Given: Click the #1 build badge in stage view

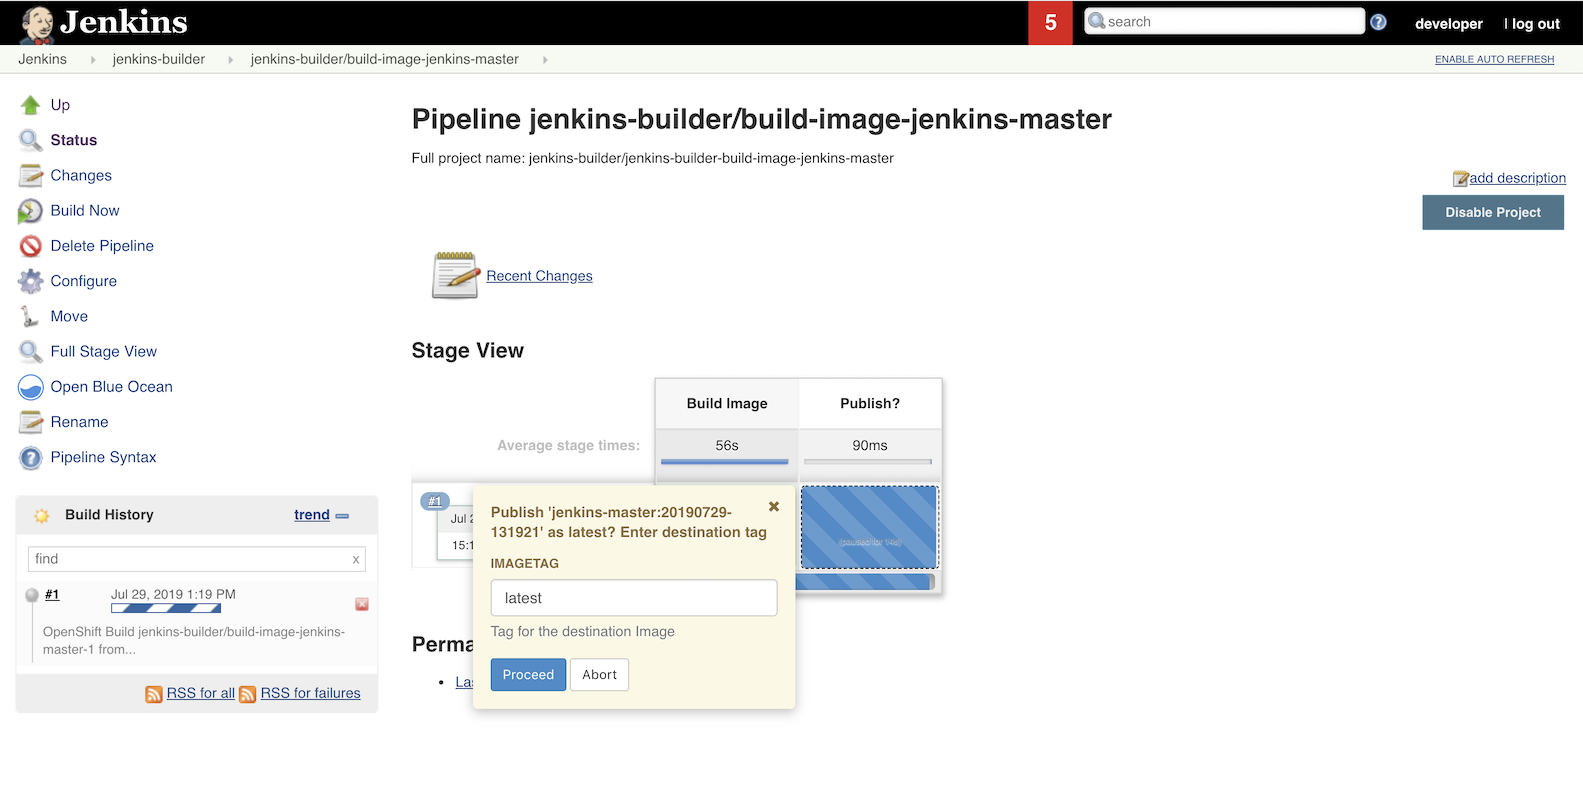Looking at the screenshot, I should [x=435, y=501].
